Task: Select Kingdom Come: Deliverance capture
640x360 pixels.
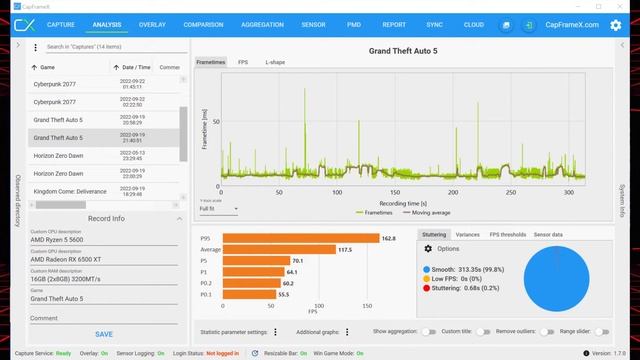Action: (x=104, y=192)
